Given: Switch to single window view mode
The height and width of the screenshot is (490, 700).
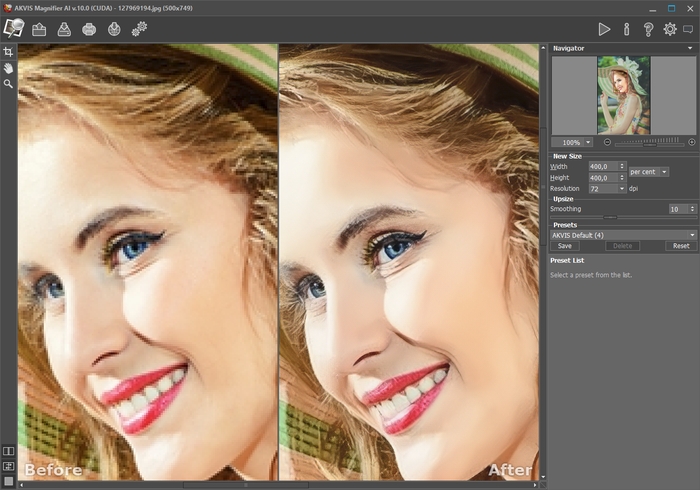Looking at the screenshot, I should point(8,481).
